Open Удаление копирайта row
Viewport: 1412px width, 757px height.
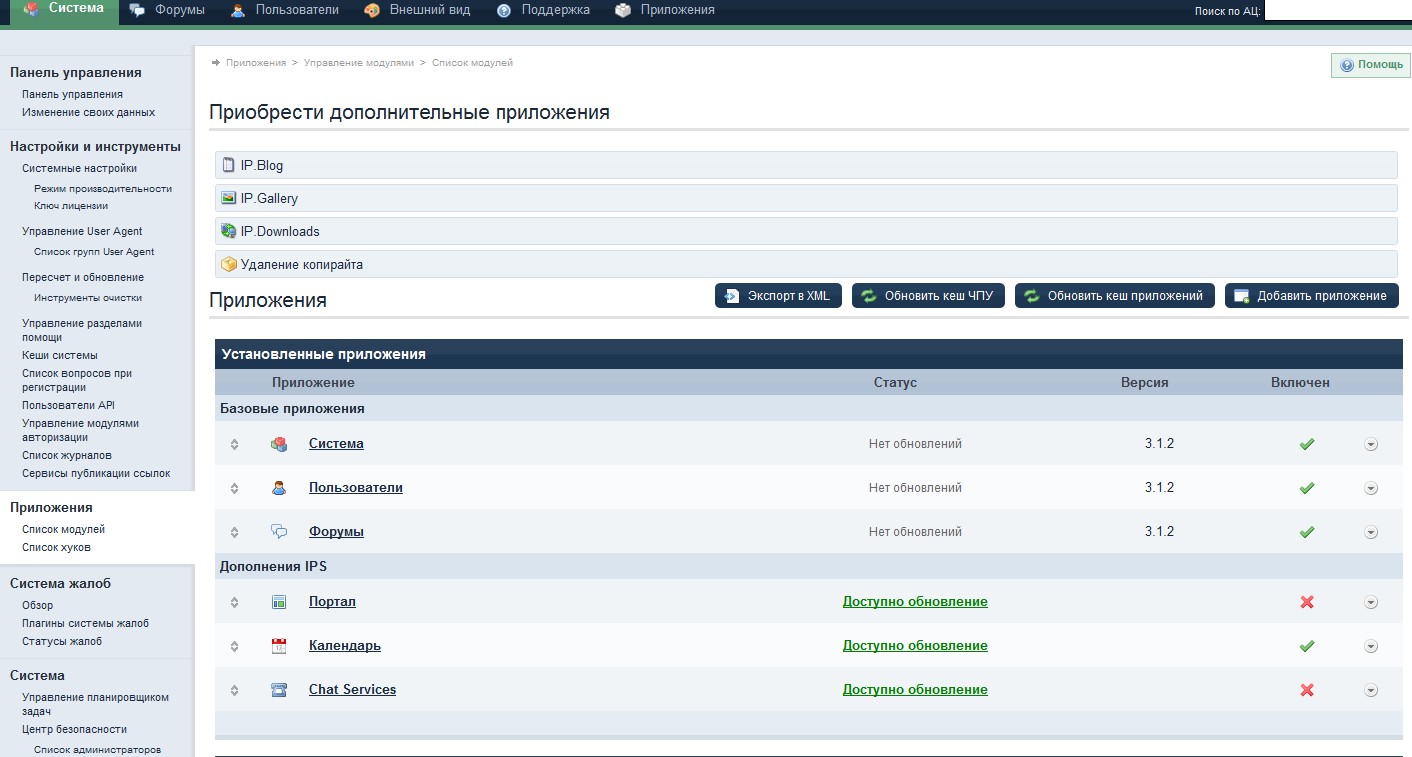tap(806, 264)
